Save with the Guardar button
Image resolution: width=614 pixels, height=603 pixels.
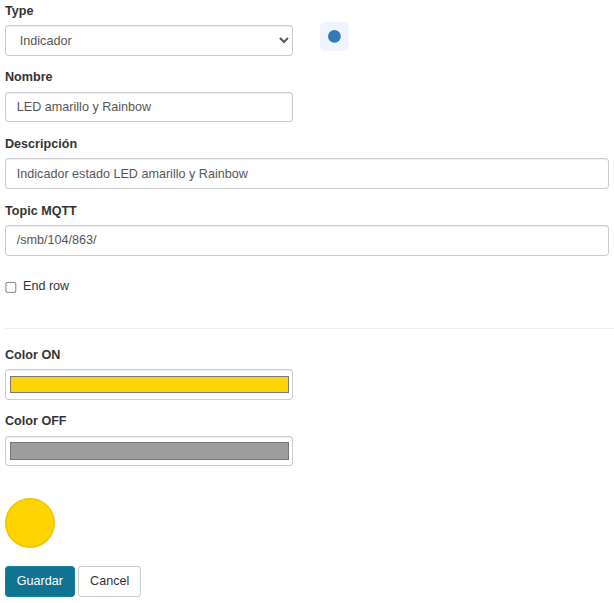tap(40, 581)
